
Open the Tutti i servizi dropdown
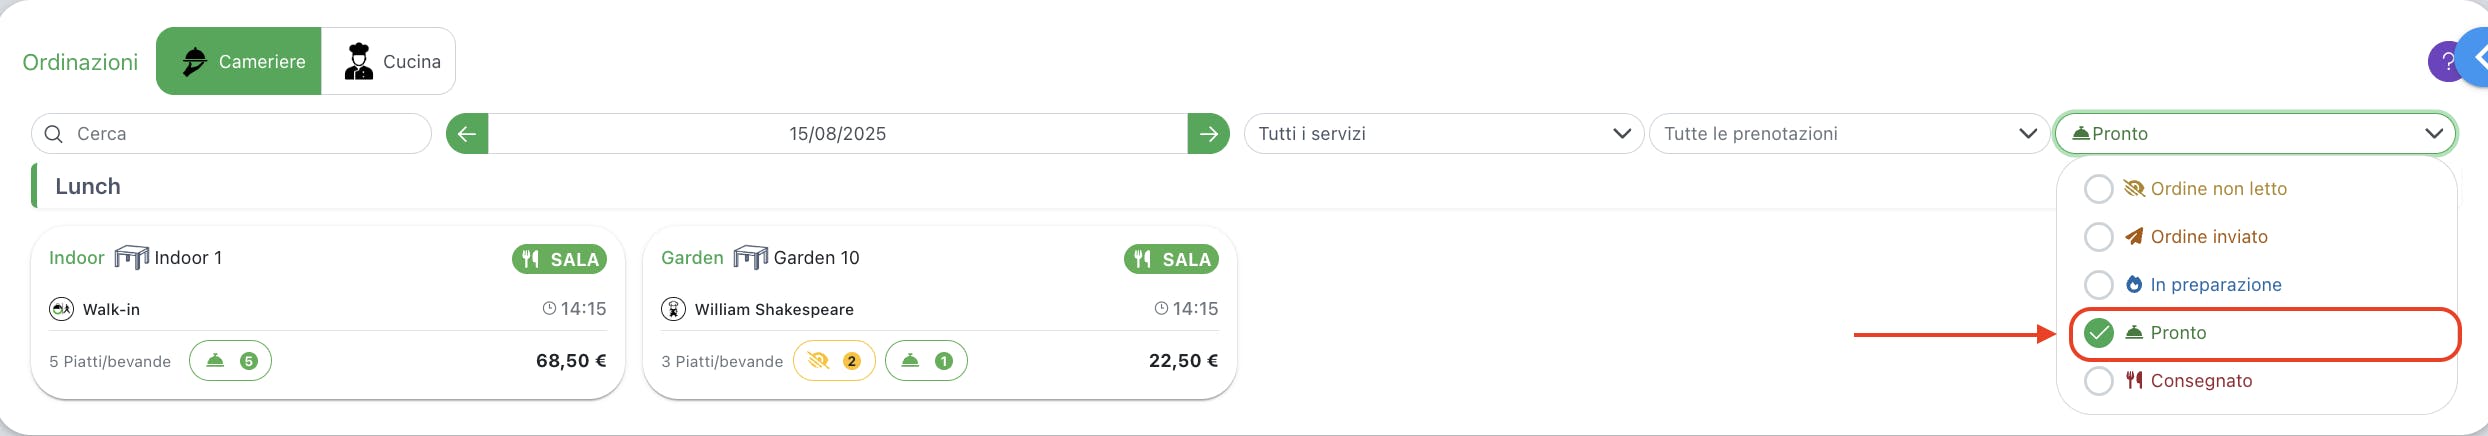[x=1444, y=134]
